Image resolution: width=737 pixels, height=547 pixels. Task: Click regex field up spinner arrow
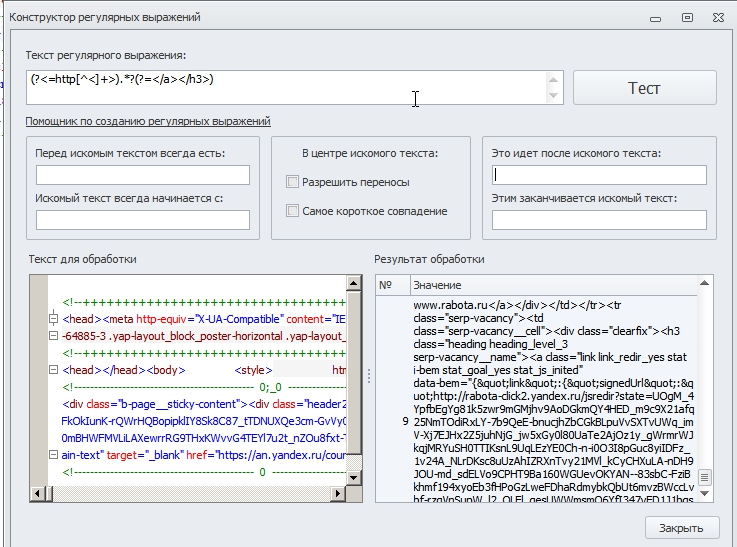[553, 80]
